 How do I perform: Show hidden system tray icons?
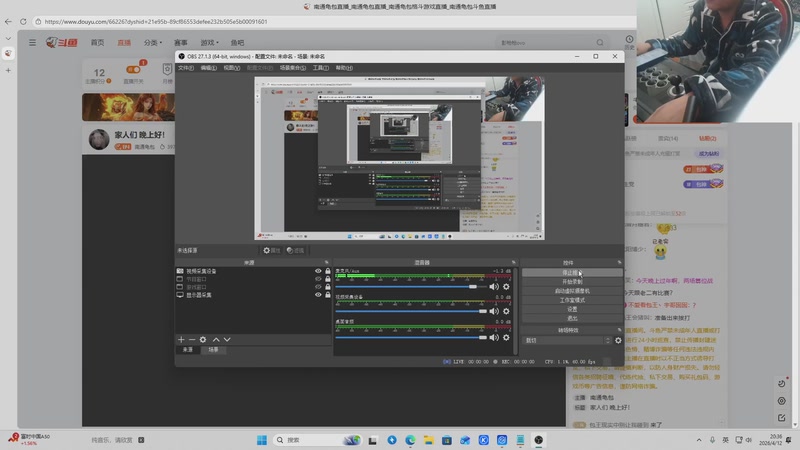tap(698, 440)
